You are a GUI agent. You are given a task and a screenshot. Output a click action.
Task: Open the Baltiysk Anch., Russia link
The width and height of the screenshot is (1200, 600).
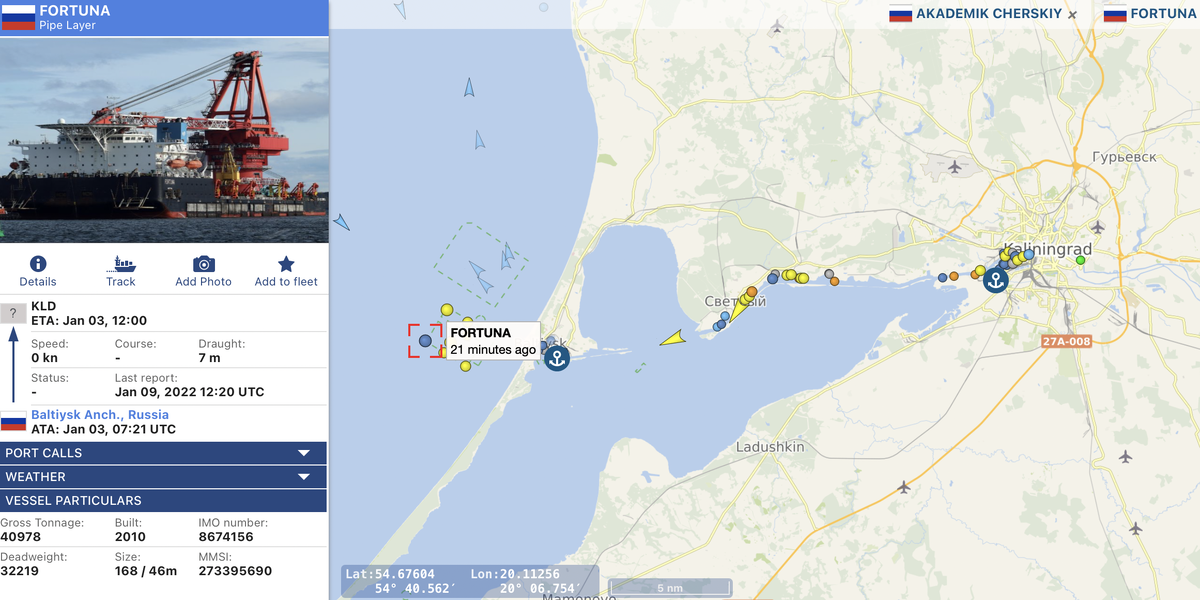coord(100,414)
